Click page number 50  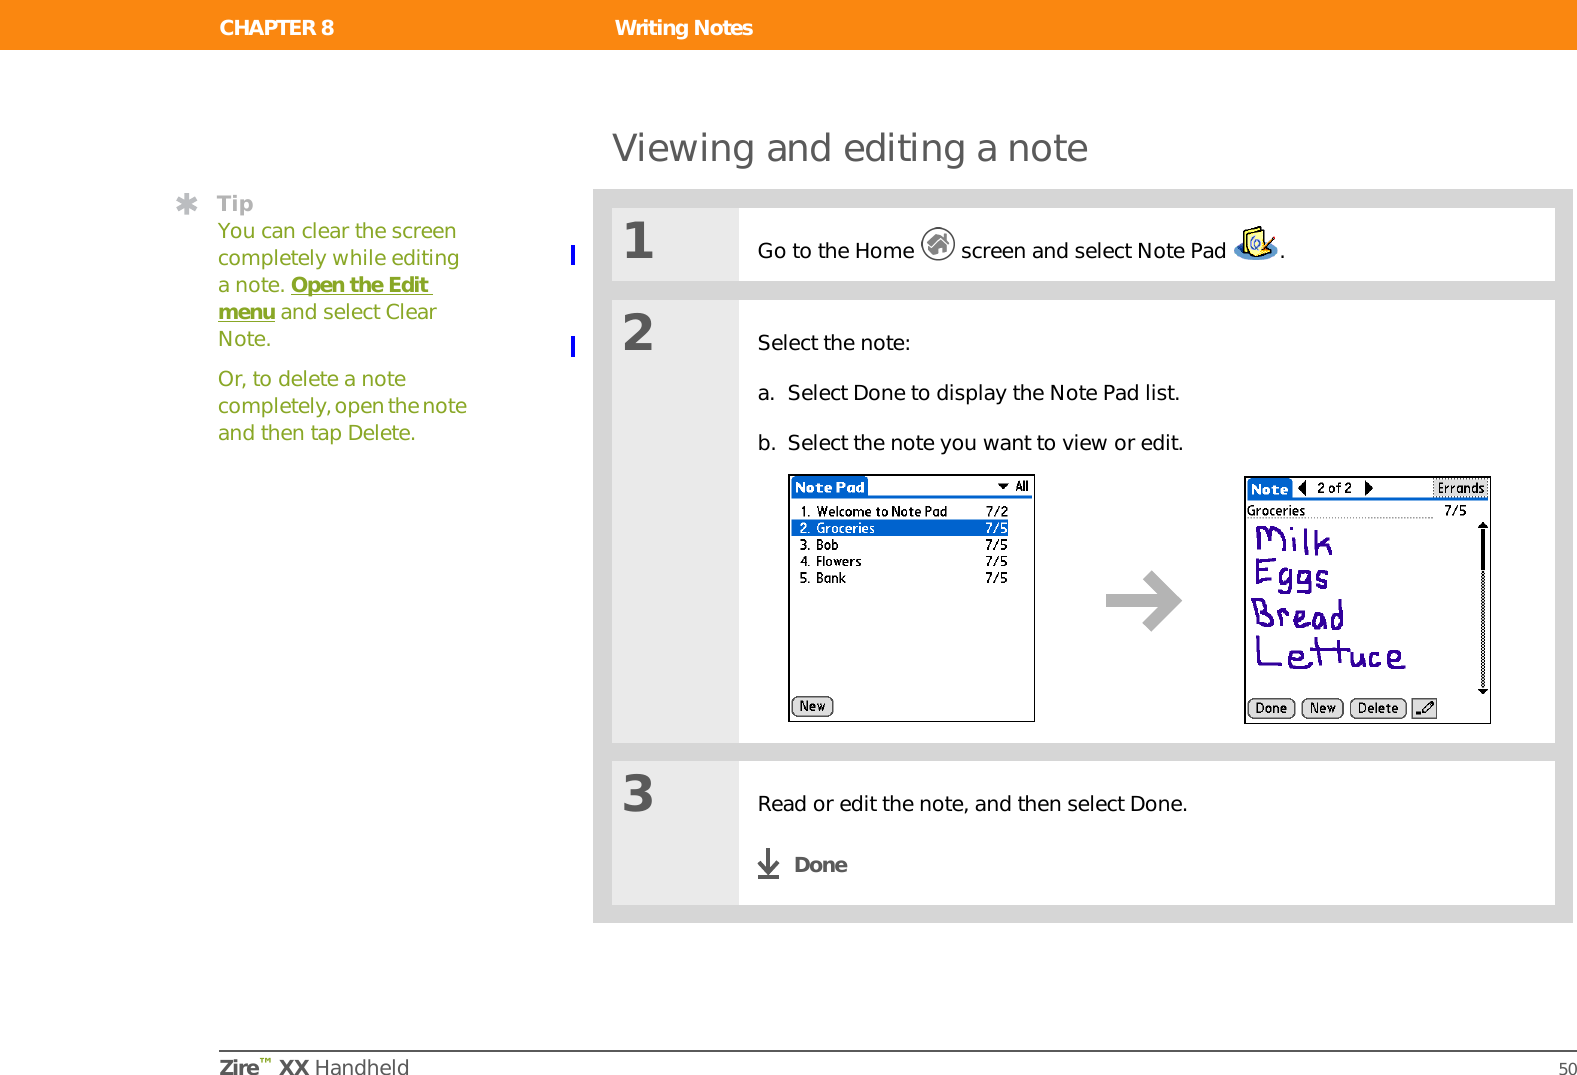coord(1567,1068)
